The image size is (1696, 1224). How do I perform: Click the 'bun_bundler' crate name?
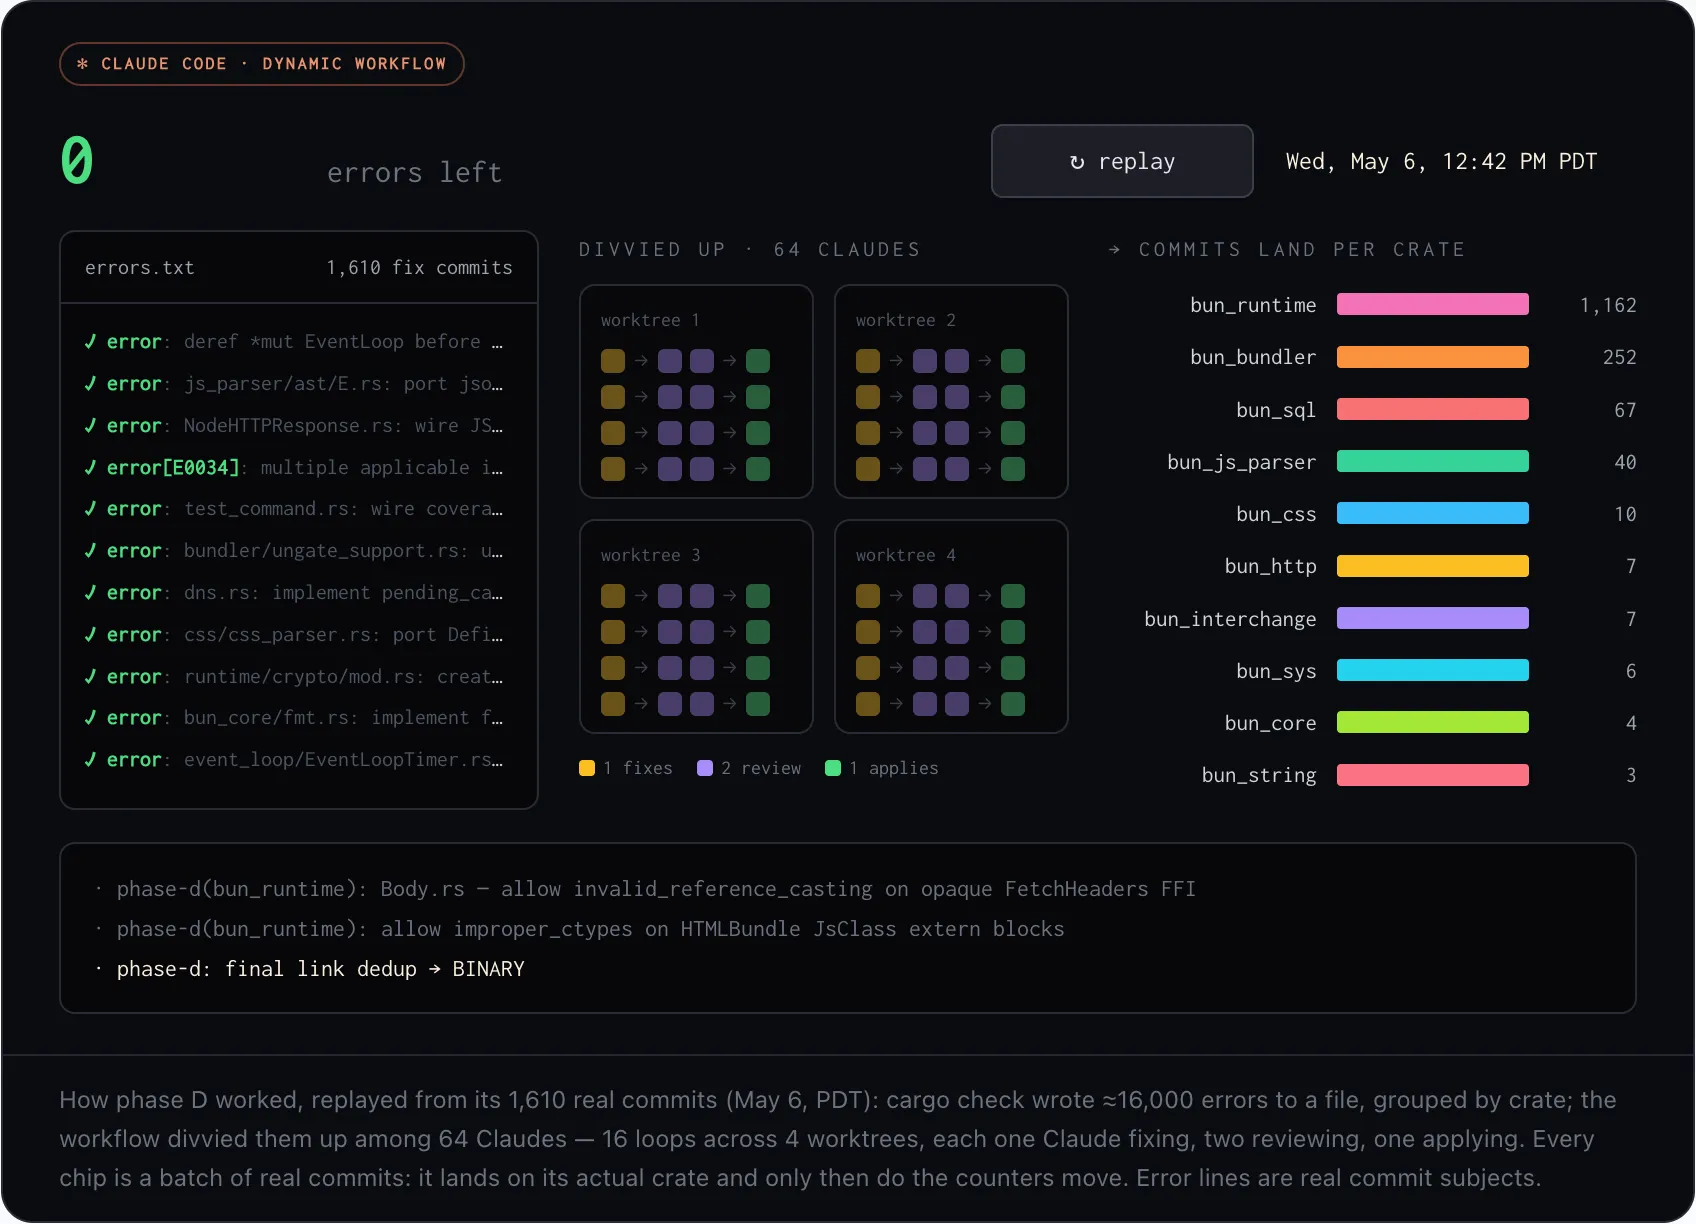tap(1253, 357)
